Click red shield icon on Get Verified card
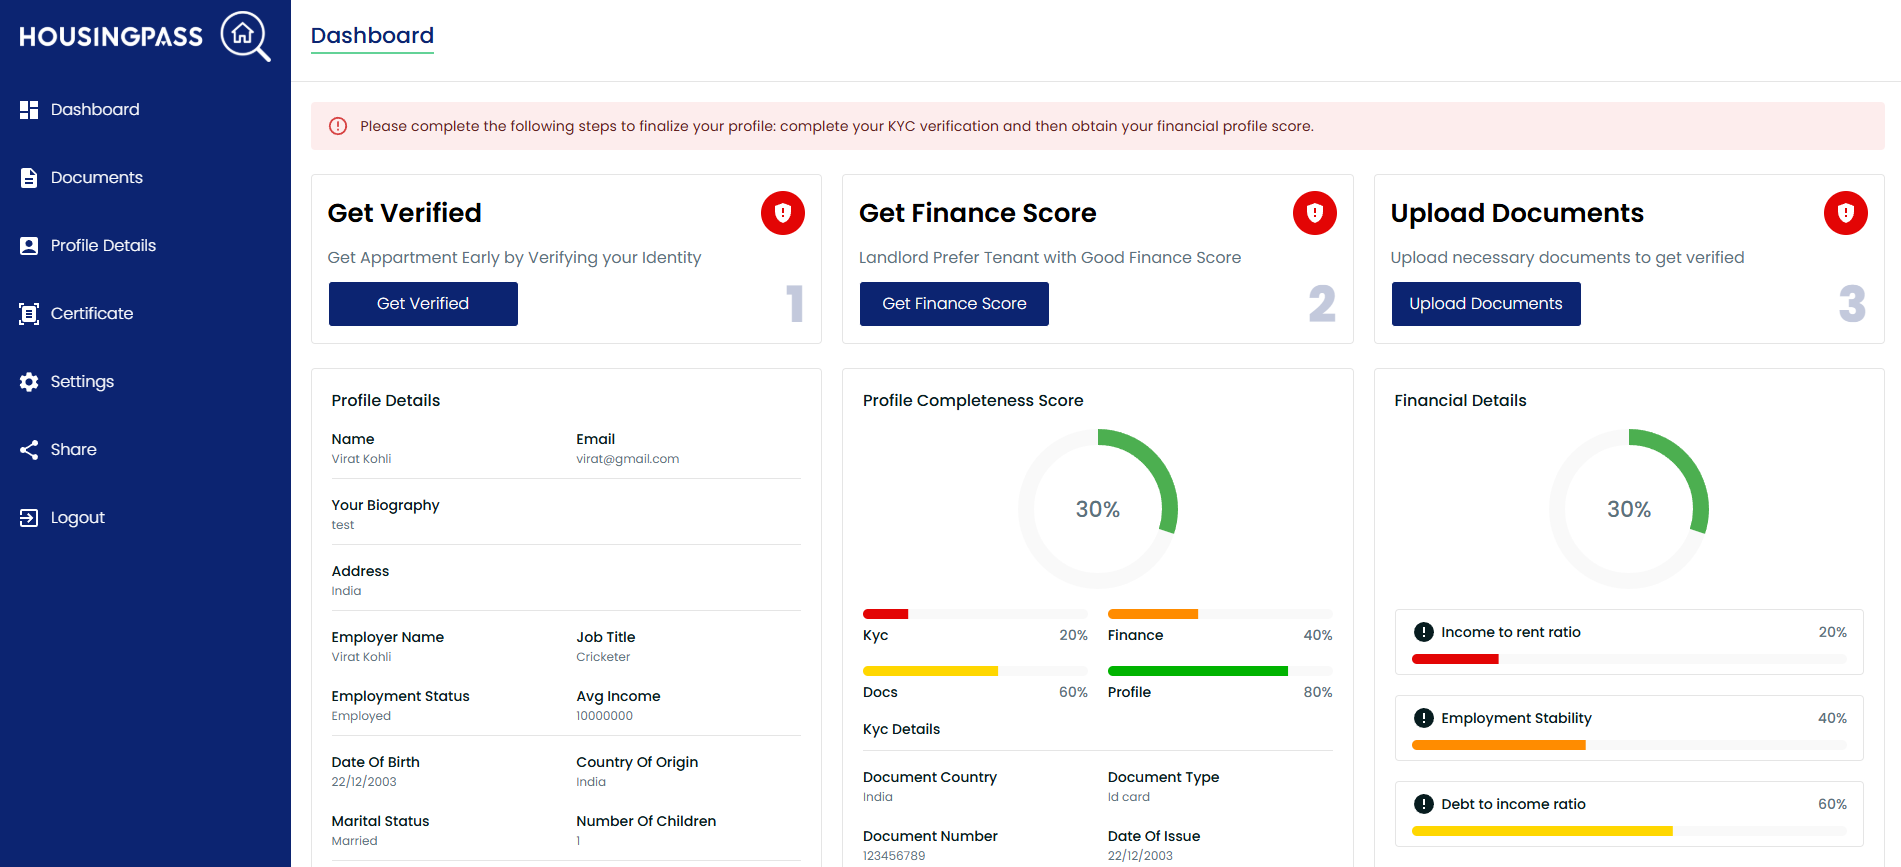This screenshot has height=867, width=1901. click(x=782, y=213)
